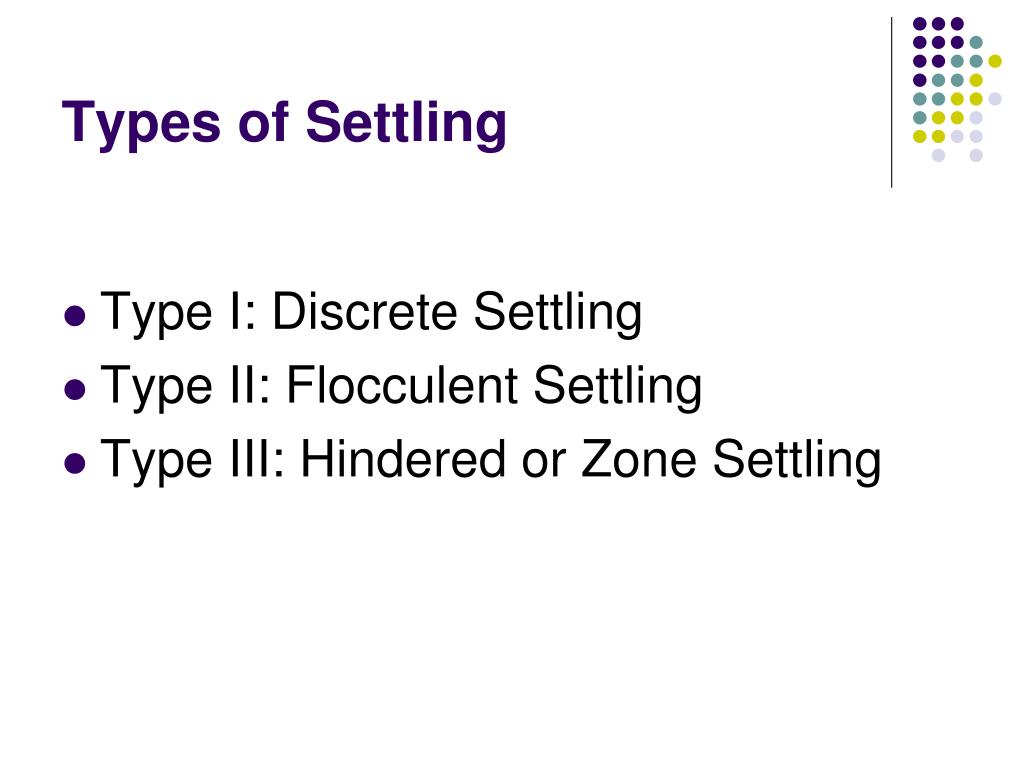This screenshot has width=1024, height=768.
Task: Click the bullet dot before Type III
Action: 76,464
